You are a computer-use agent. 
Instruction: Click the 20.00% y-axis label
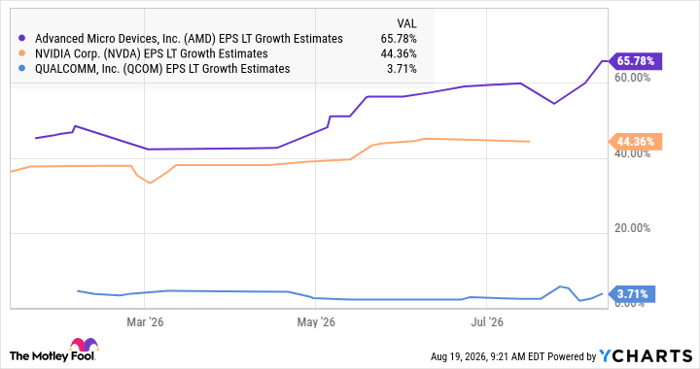[x=632, y=228]
